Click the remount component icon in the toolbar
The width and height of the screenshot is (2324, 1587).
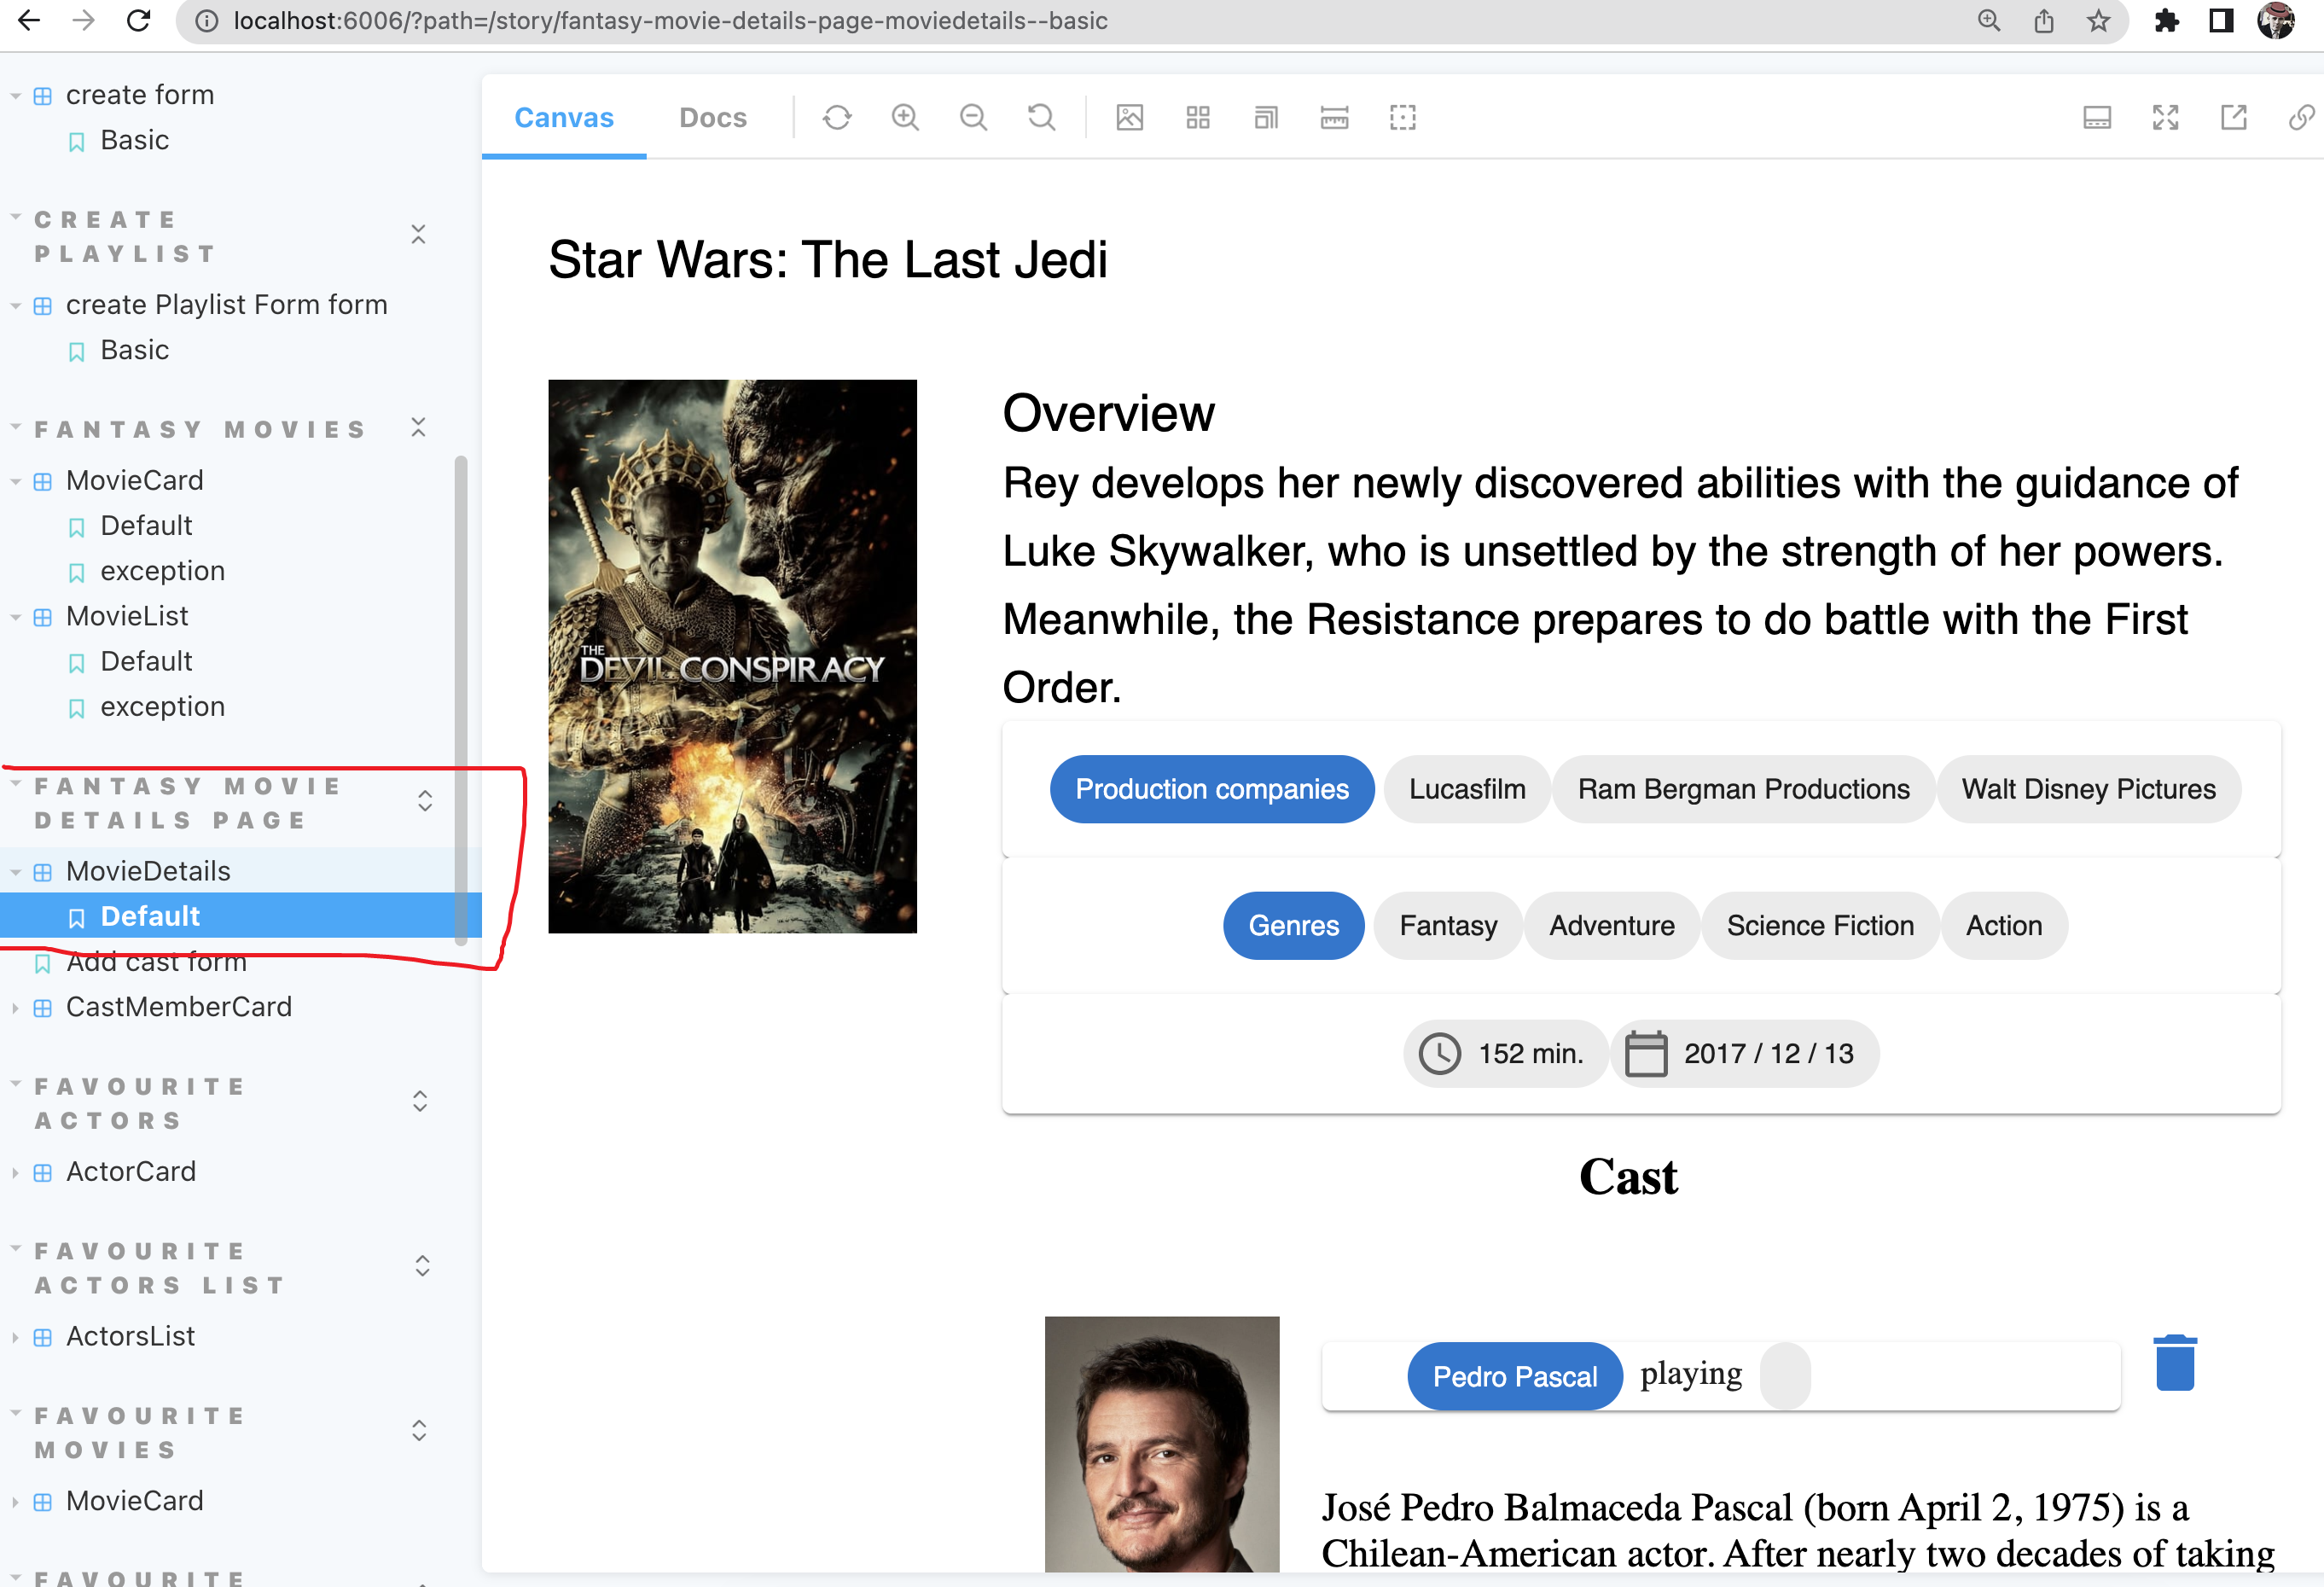point(837,118)
